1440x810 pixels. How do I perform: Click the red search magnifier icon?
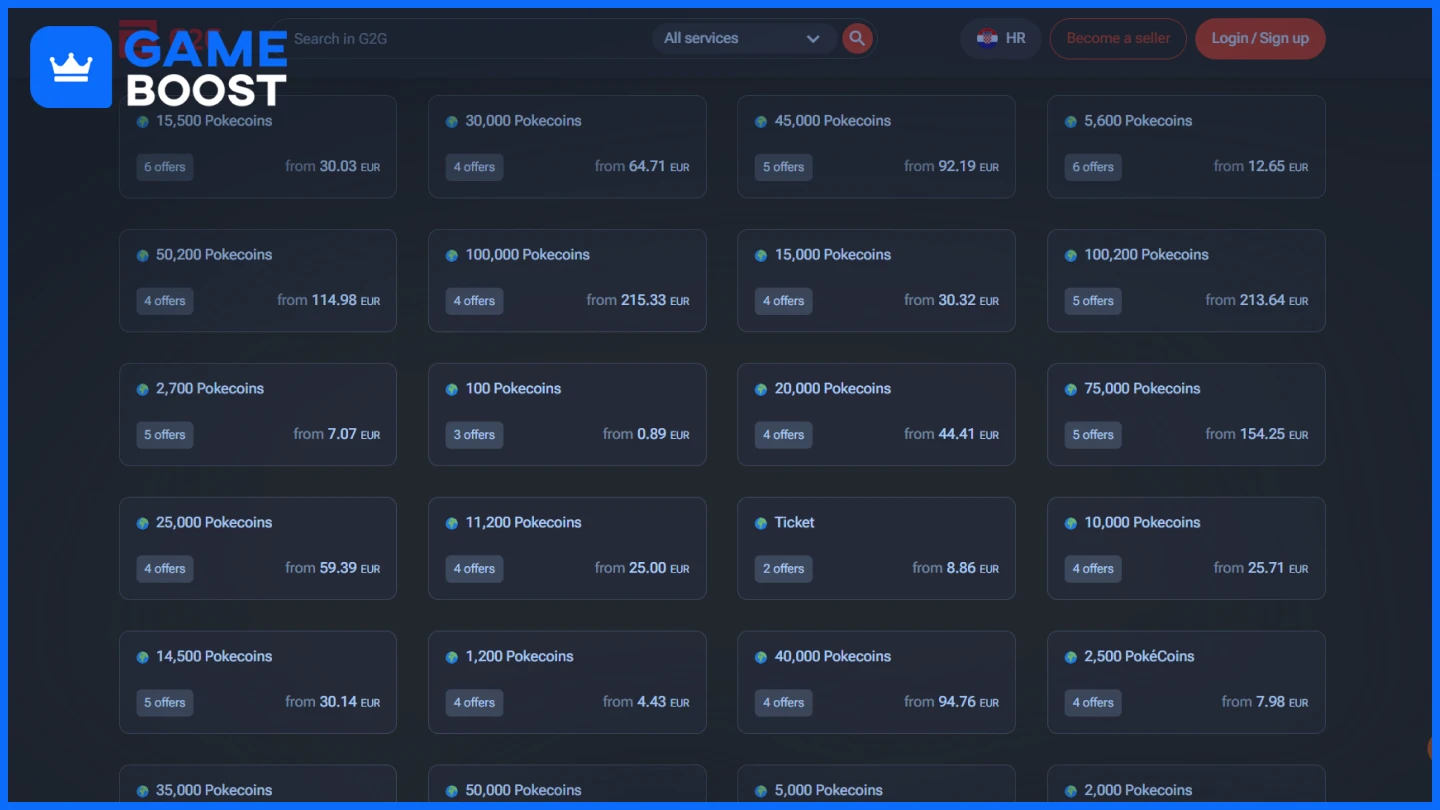tap(857, 38)
